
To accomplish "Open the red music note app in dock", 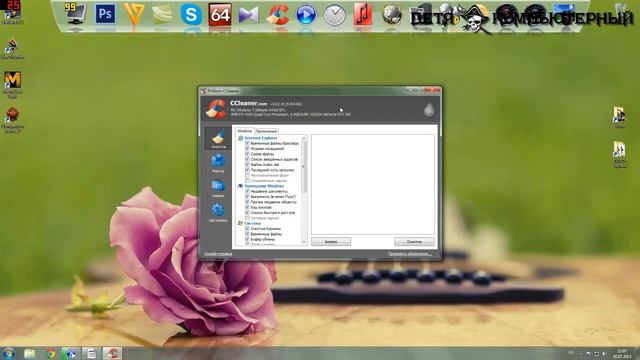I will tap(363, 15).
